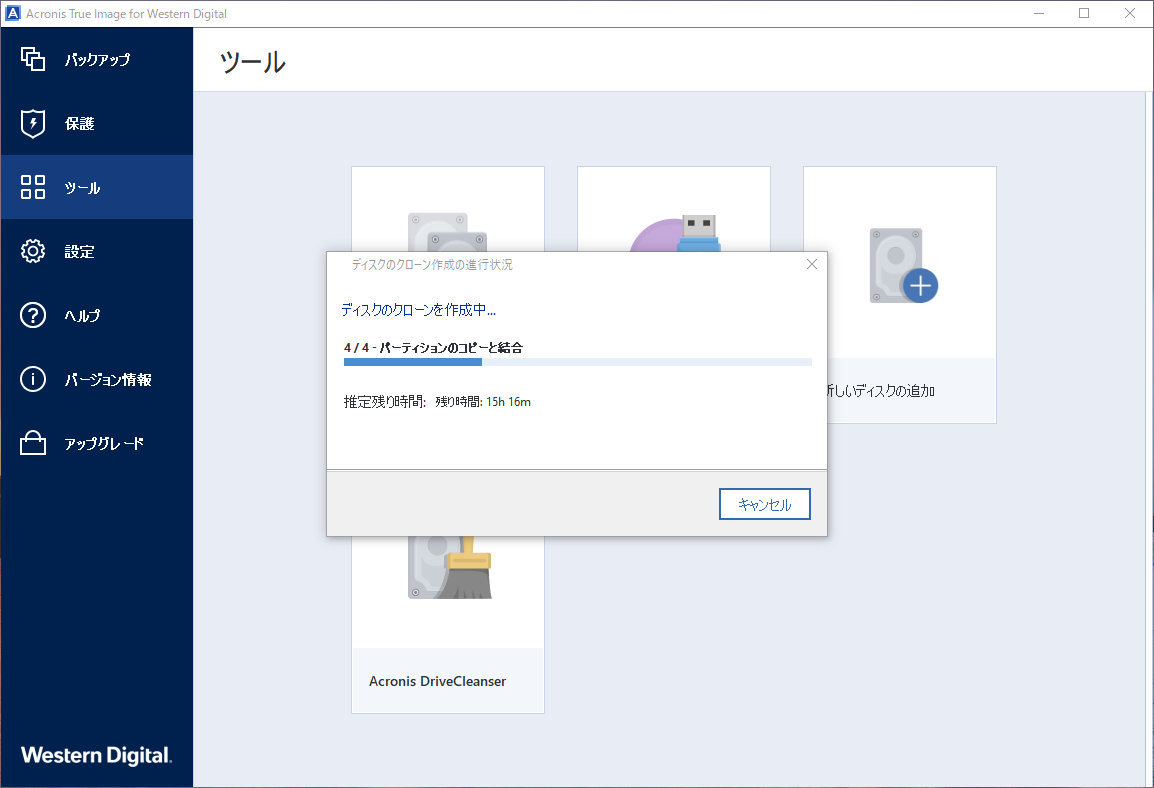Click the ディスクのクローンを作成中... status text
Image resolution: width=1154 pixels, height=788 pixels.
tap(418, 310)
